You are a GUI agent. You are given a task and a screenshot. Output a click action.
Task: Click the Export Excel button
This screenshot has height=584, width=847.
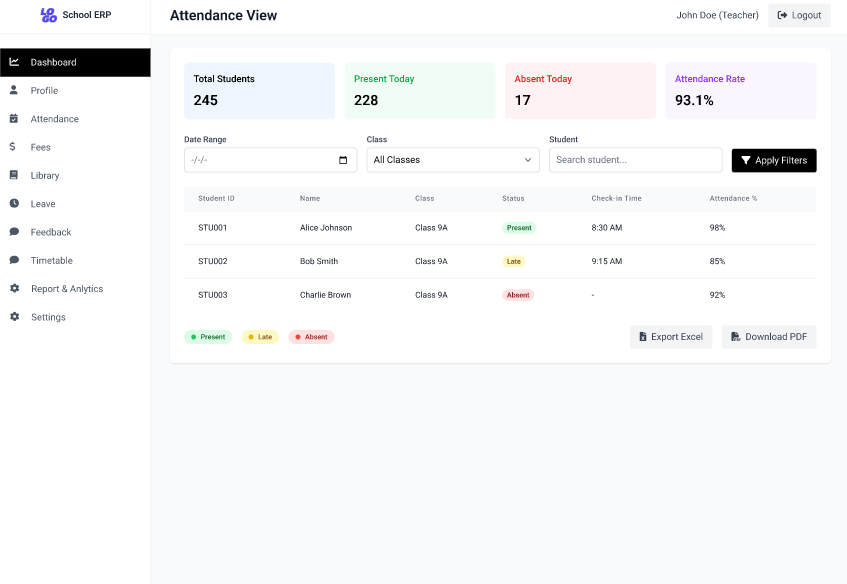point(670,337)
